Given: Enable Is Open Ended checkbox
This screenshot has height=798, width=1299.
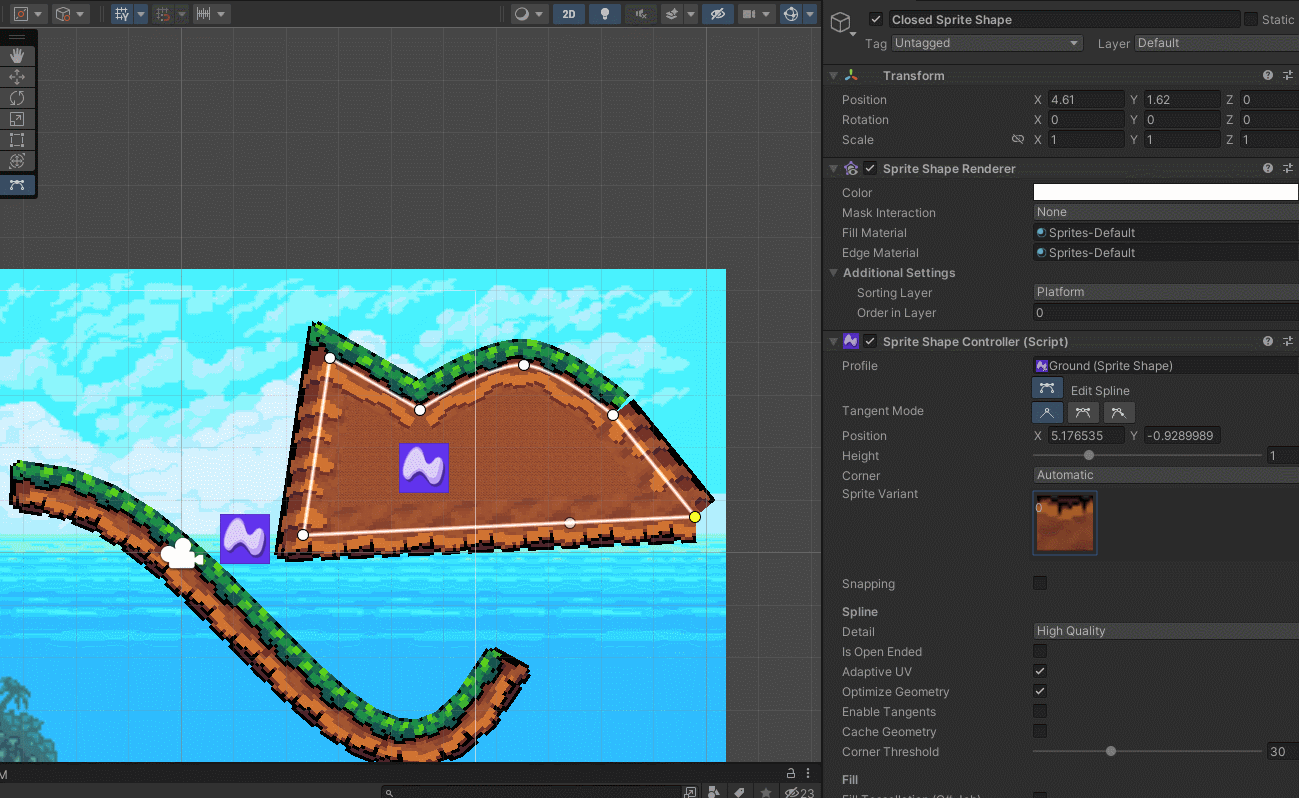Looking at the screenshot, I should pyautogui.click(x=1040, y=651).
